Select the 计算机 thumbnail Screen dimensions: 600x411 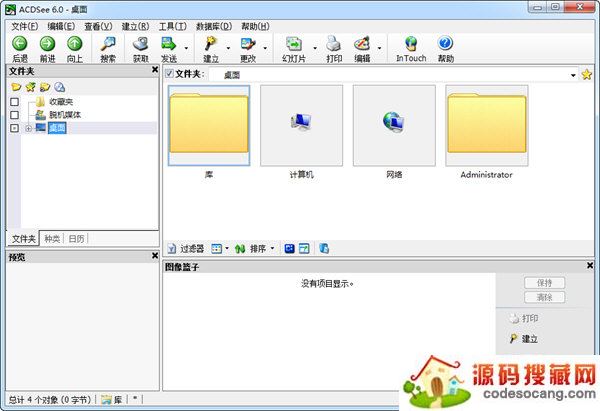302,126
